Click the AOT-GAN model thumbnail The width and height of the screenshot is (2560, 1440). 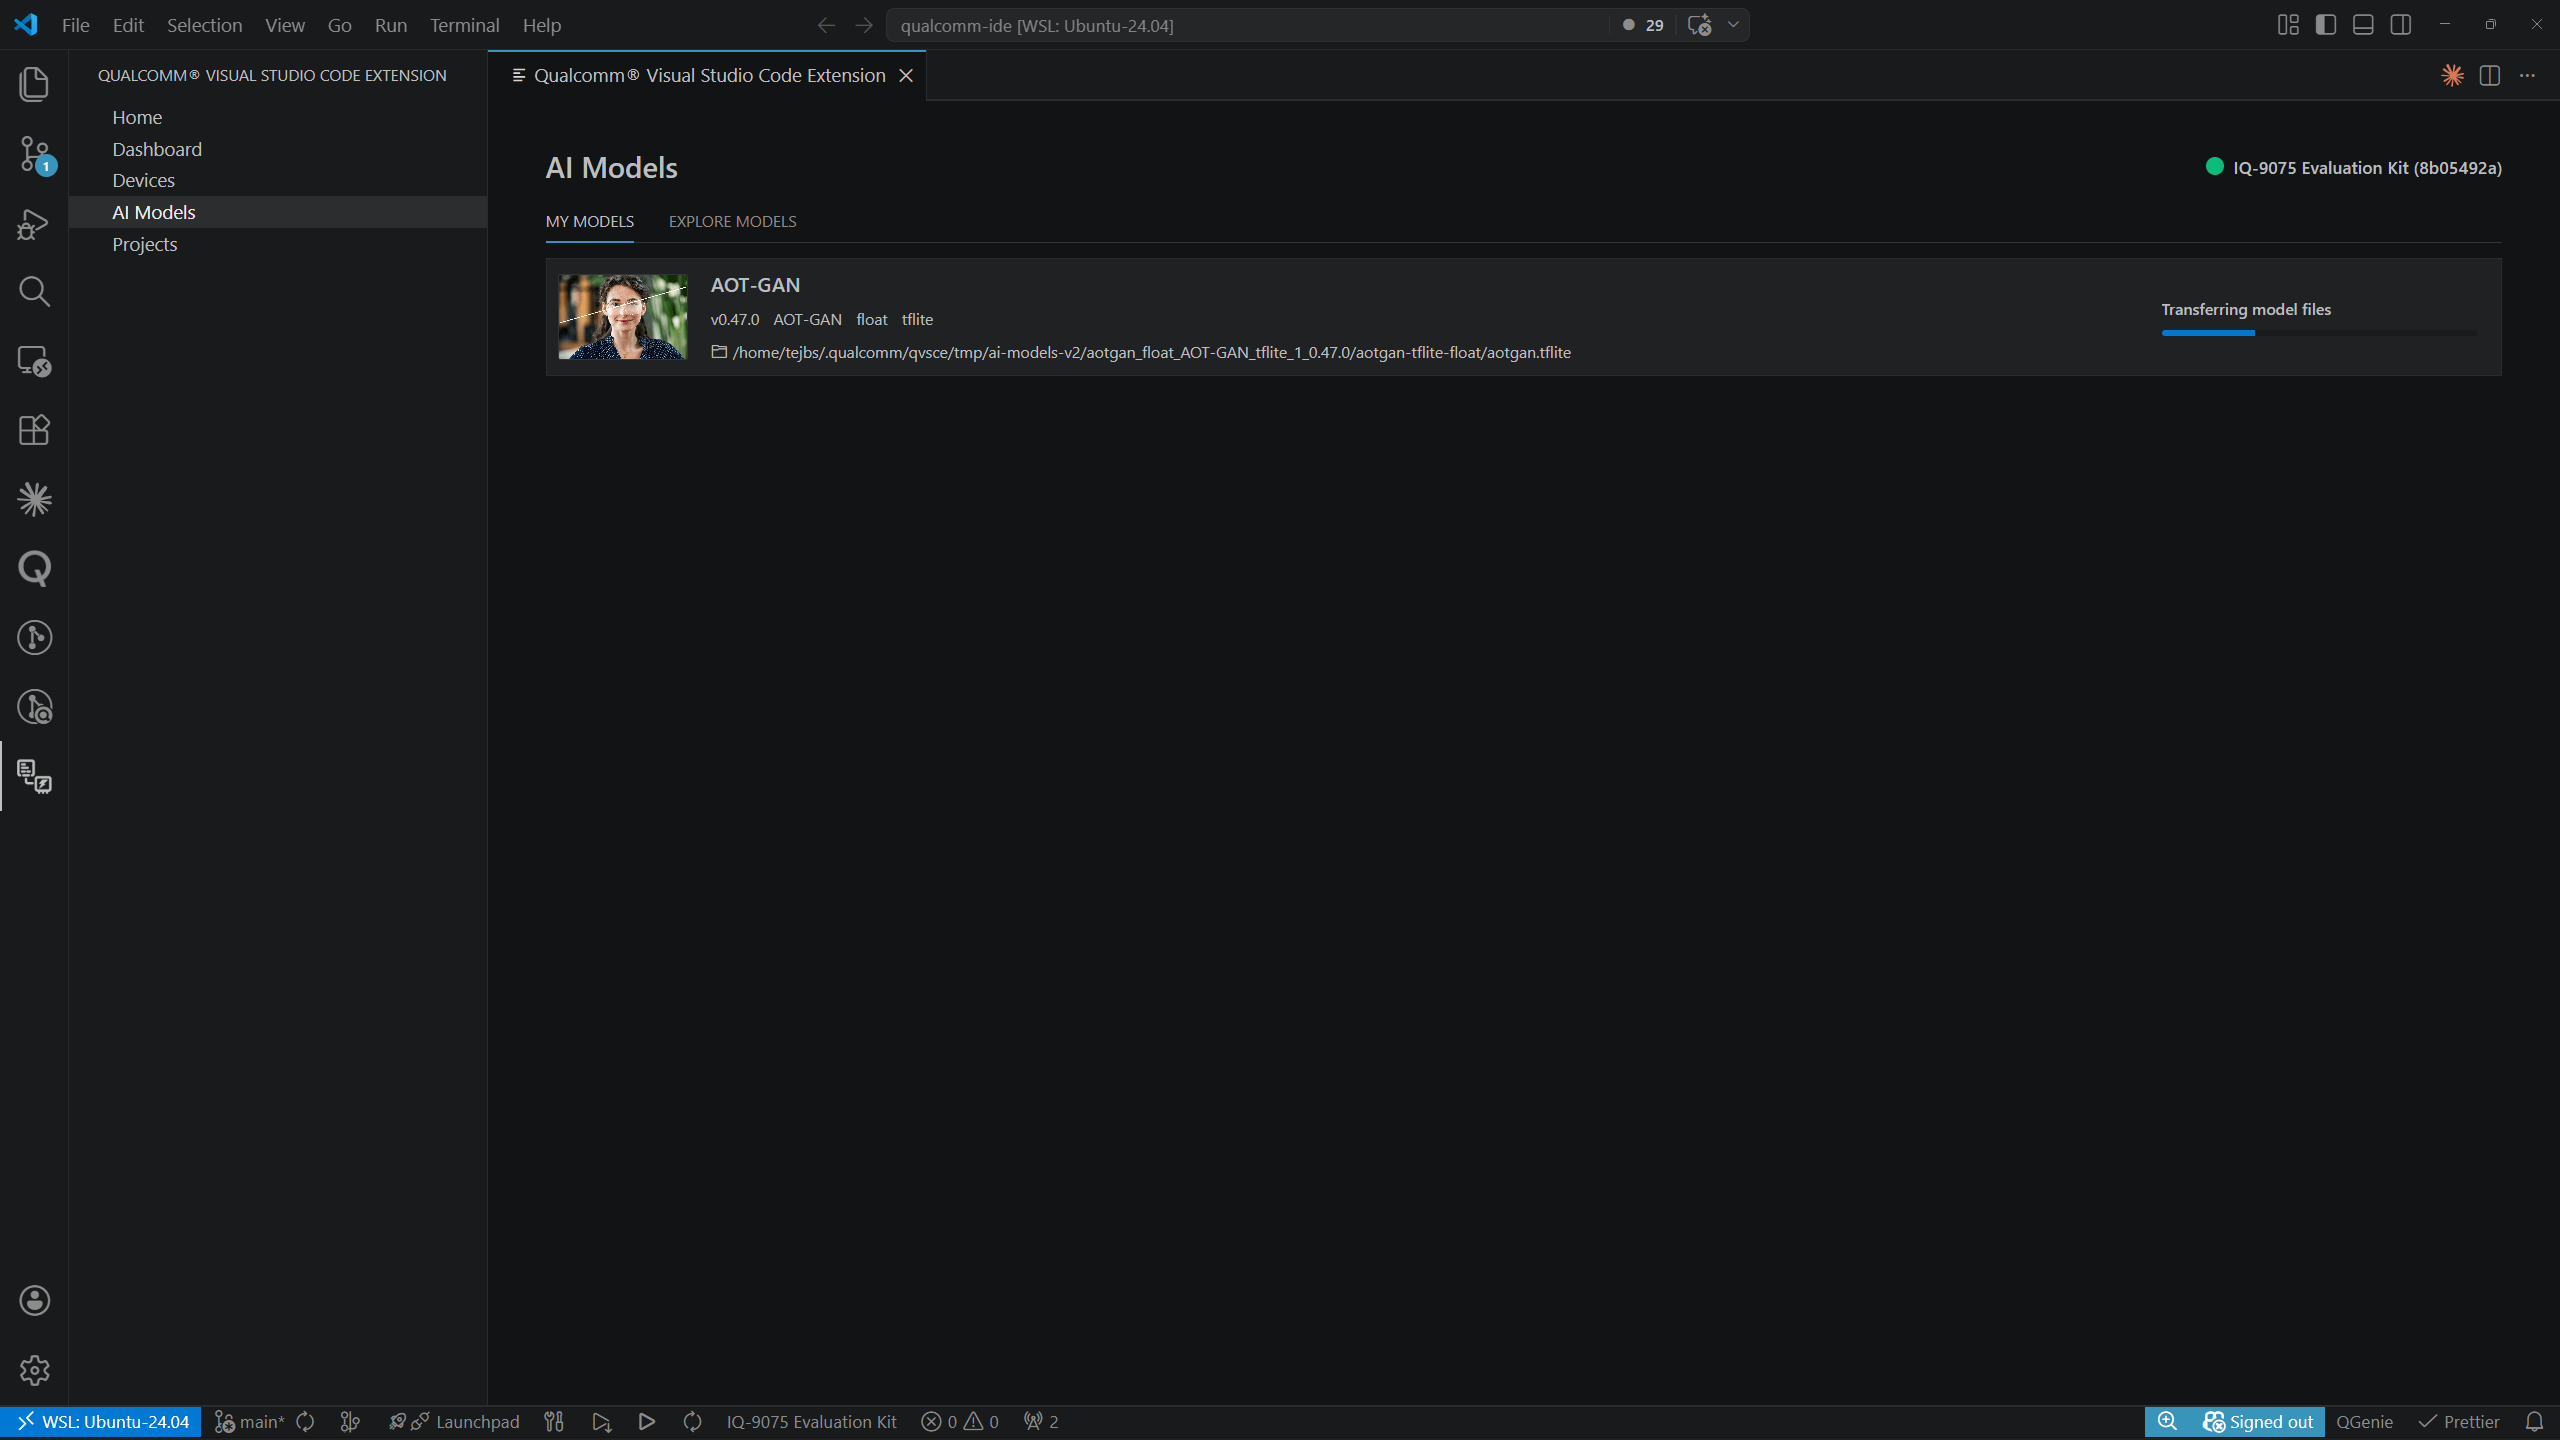[x=622, y=317]
